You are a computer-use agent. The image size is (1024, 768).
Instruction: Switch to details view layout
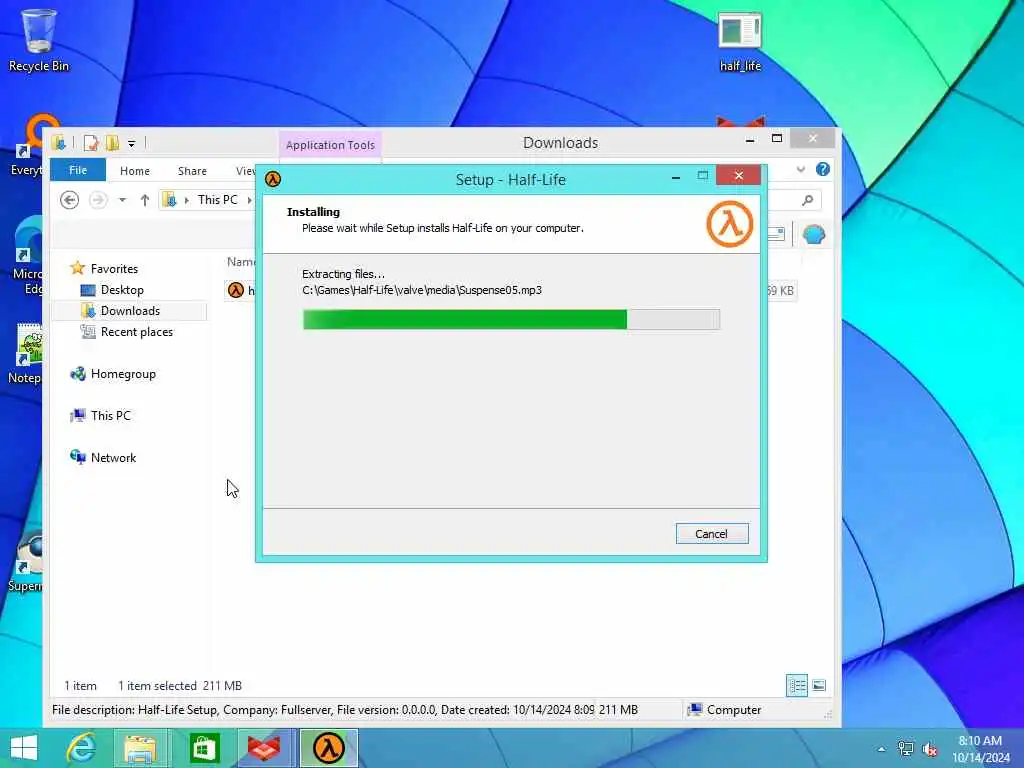pos(797,686)
